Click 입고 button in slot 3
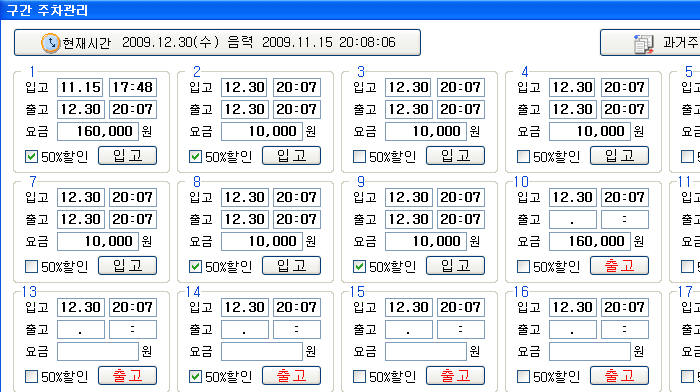The height and width of the screenshot is (392, 700). tap(455, 156)
